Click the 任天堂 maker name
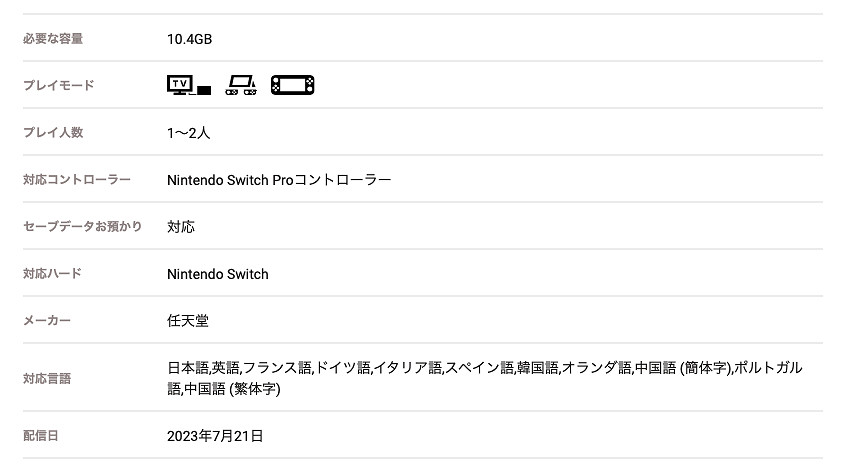Viewport: 844px width, 464px height. (188, 321)
